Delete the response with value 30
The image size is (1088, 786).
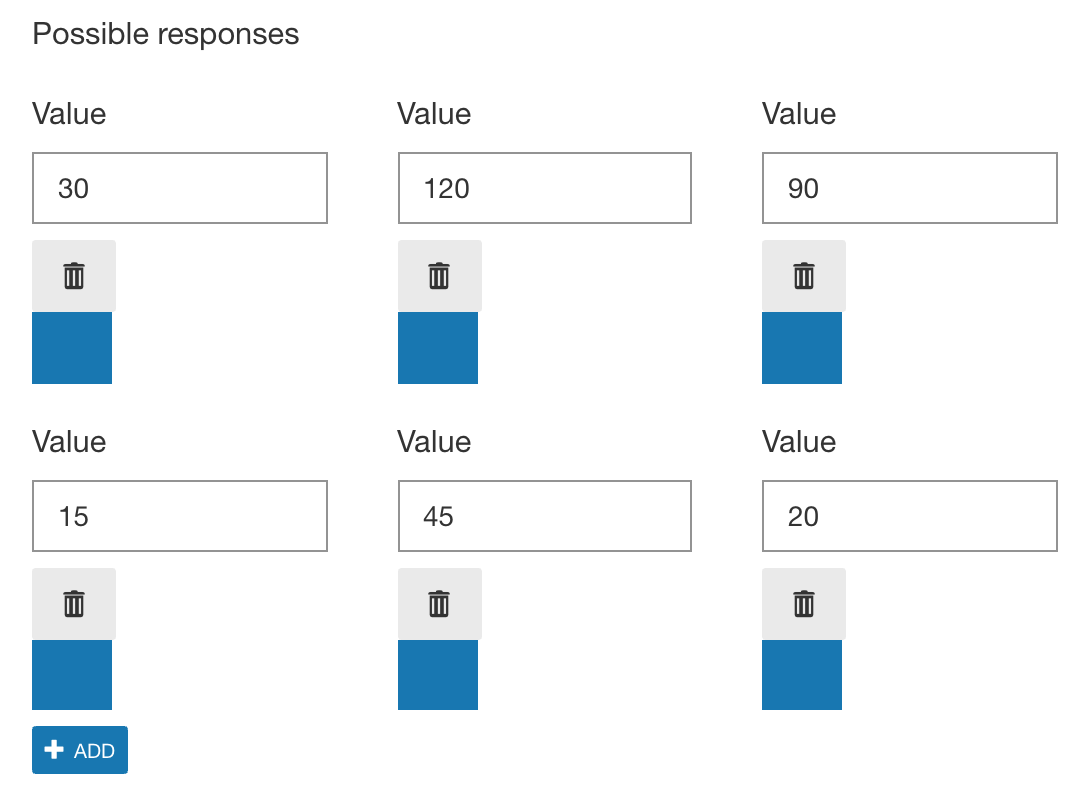(x=74, y=276)
